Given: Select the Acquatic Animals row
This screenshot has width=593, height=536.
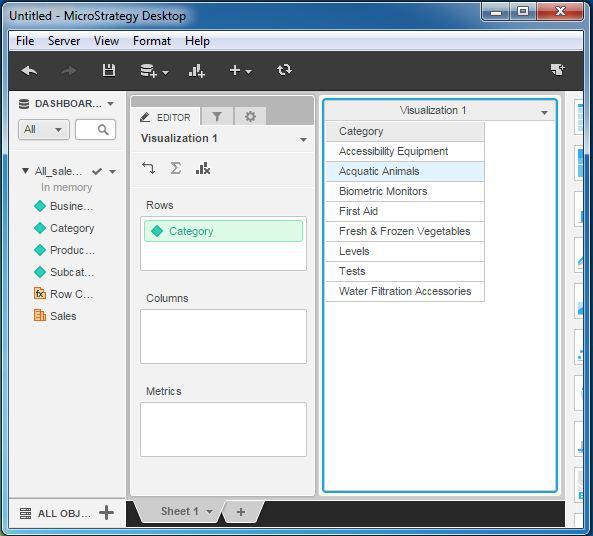Looking at the screenshot, I should pos(405,171).
